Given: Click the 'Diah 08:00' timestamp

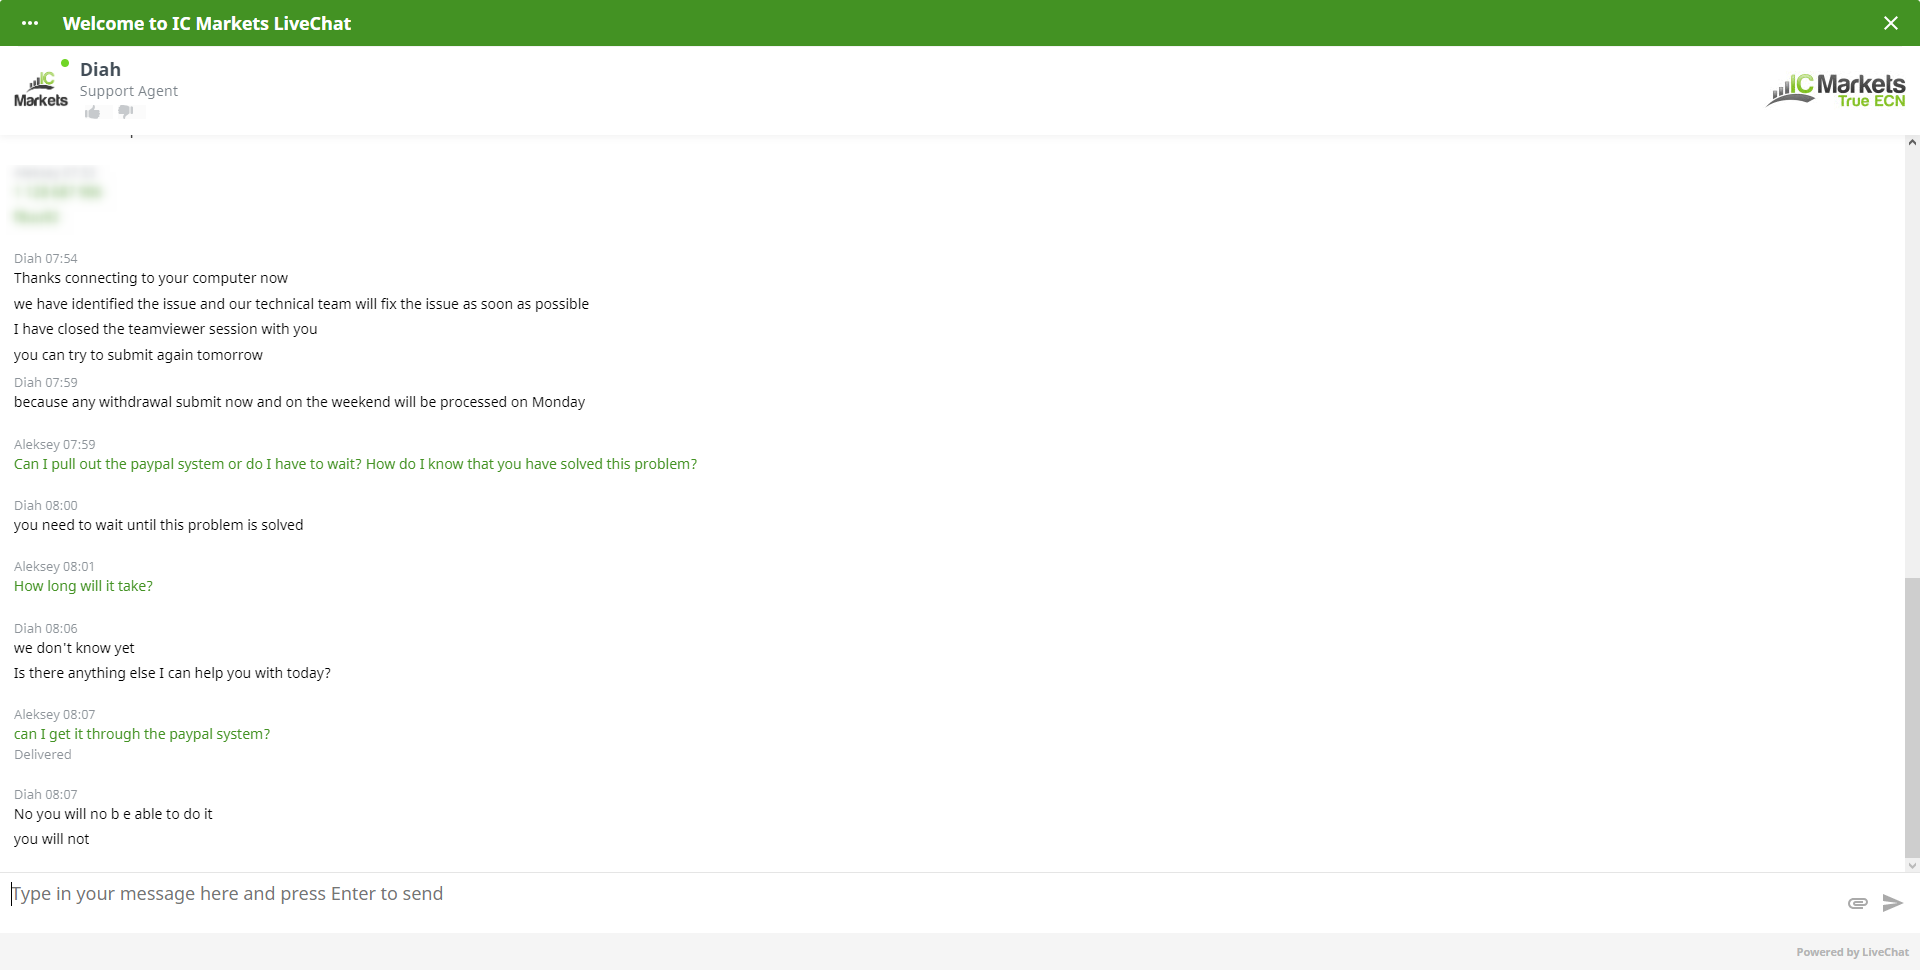Looking at the screenshot, I should [x=46, y=505].
